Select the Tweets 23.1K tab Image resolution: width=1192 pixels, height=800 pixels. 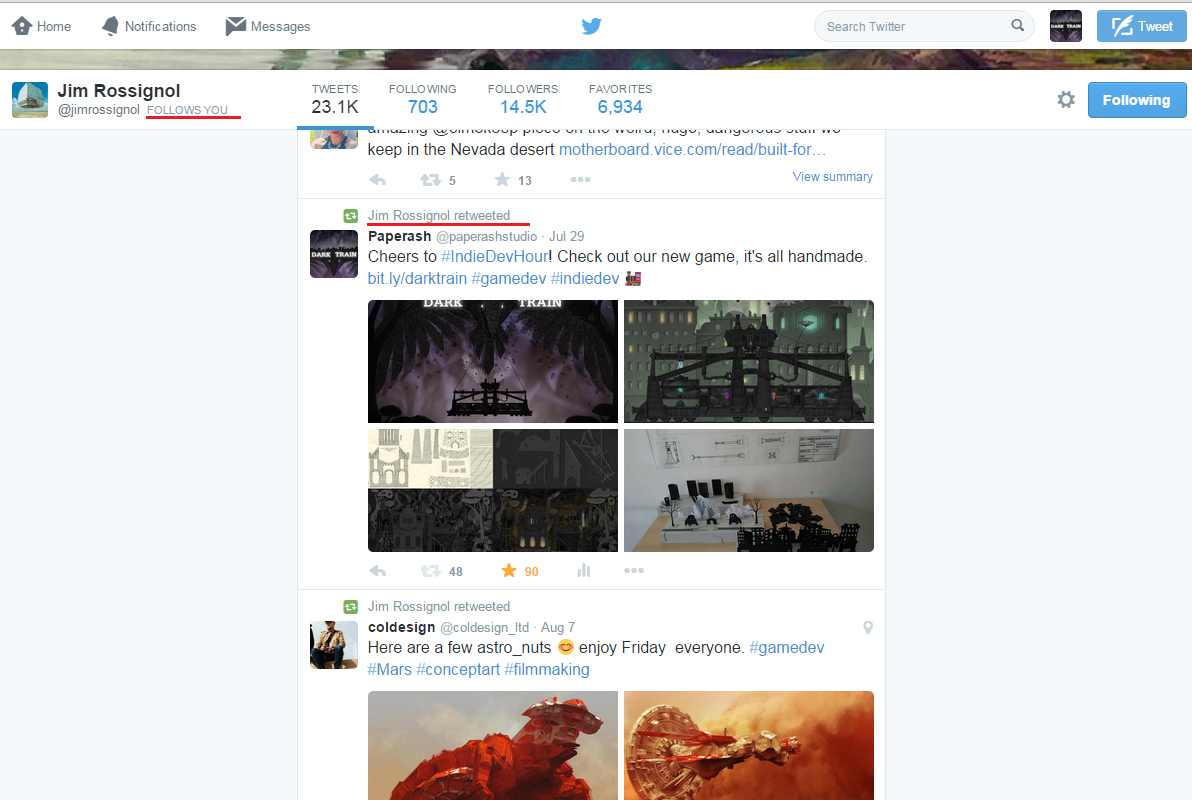coord(334,100)
